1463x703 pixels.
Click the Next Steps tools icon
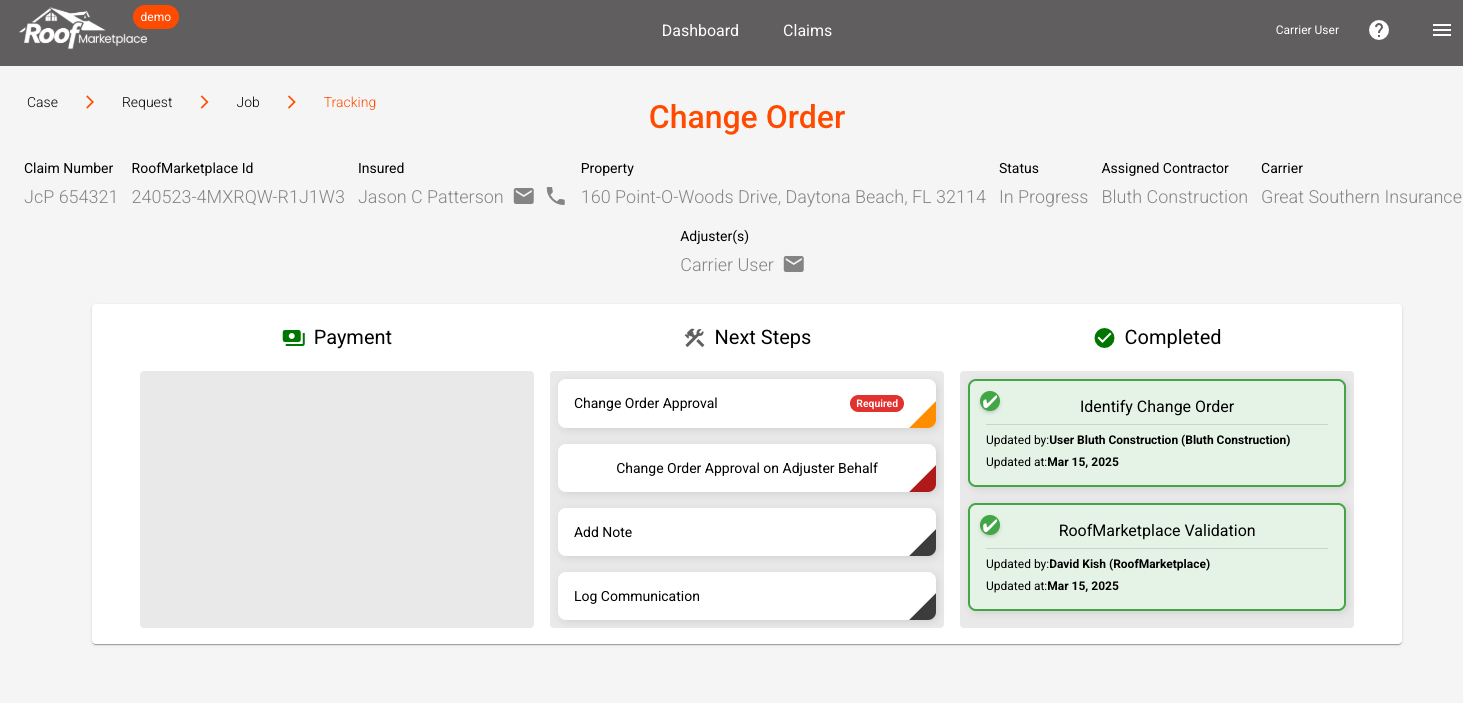click(x=694, y=338)
